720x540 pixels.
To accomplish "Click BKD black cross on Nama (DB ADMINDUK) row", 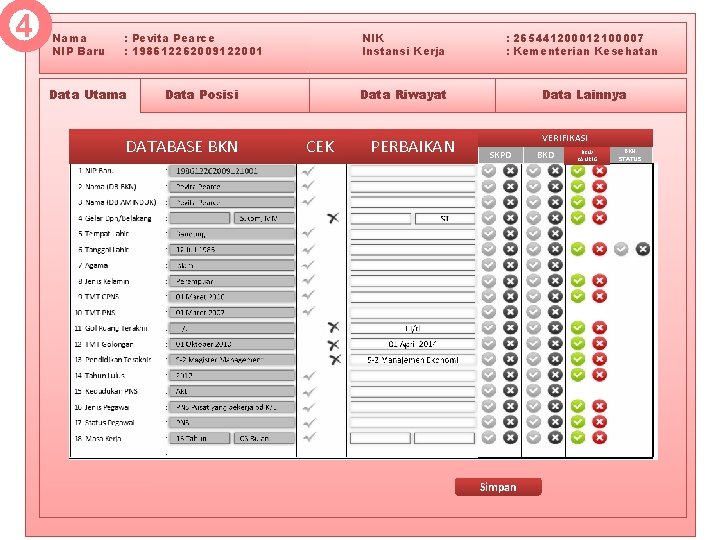I will click(x=555, y=202).
